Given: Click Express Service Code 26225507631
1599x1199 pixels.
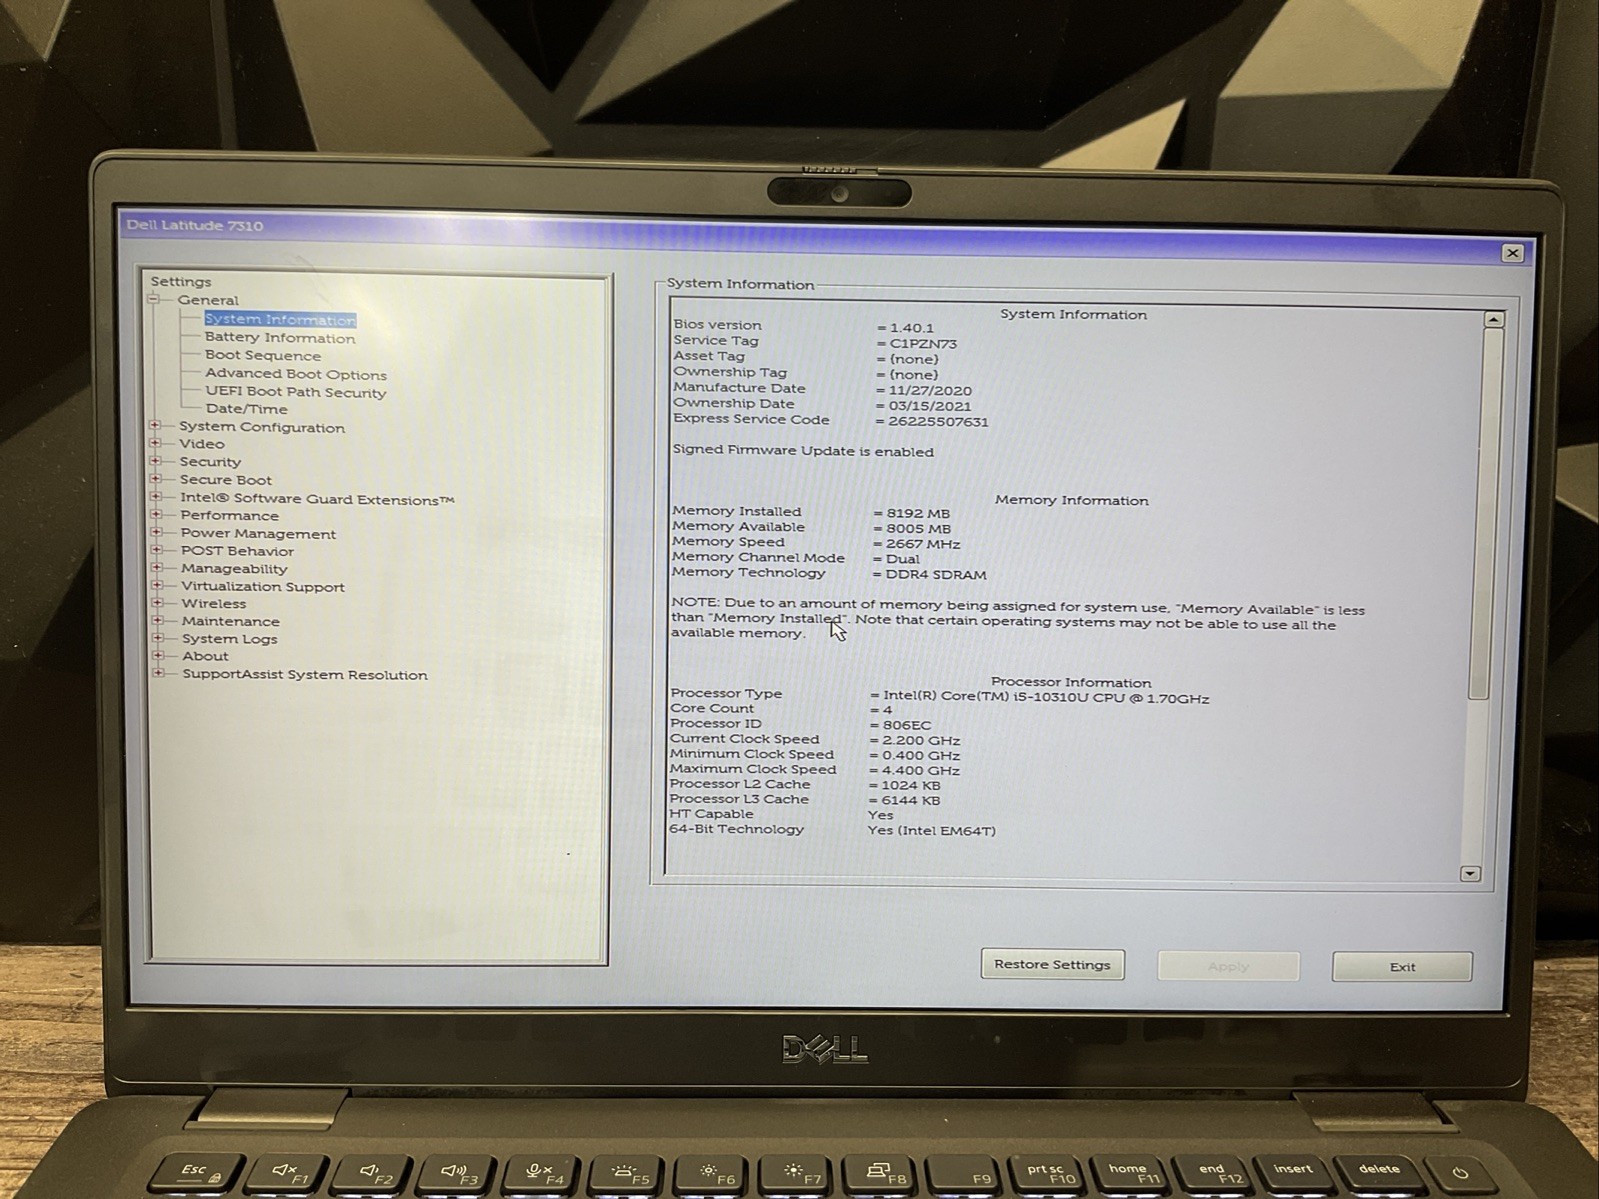Looking at the screenshot, I should pyautogui.click(x=938, y=422).
